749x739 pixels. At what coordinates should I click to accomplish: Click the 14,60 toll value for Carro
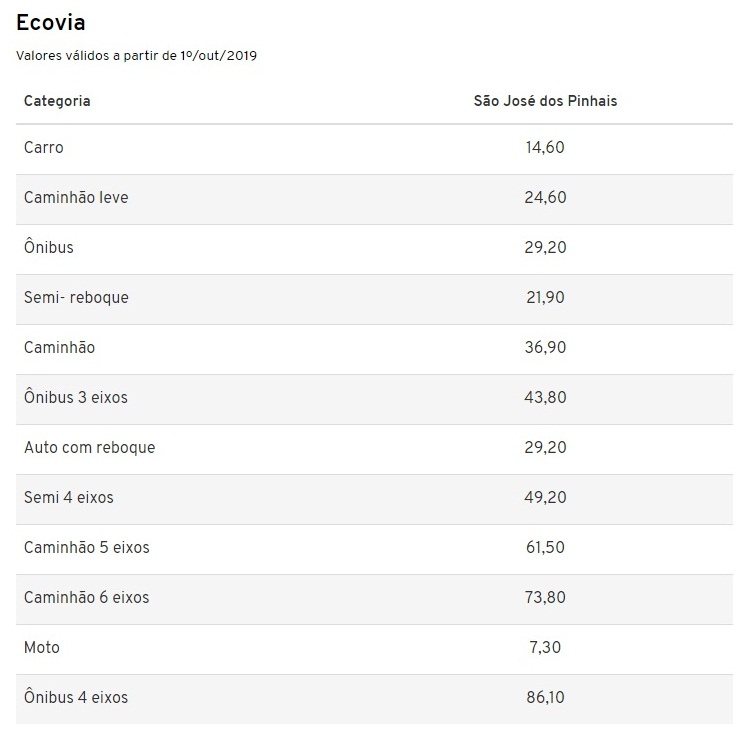545,148
